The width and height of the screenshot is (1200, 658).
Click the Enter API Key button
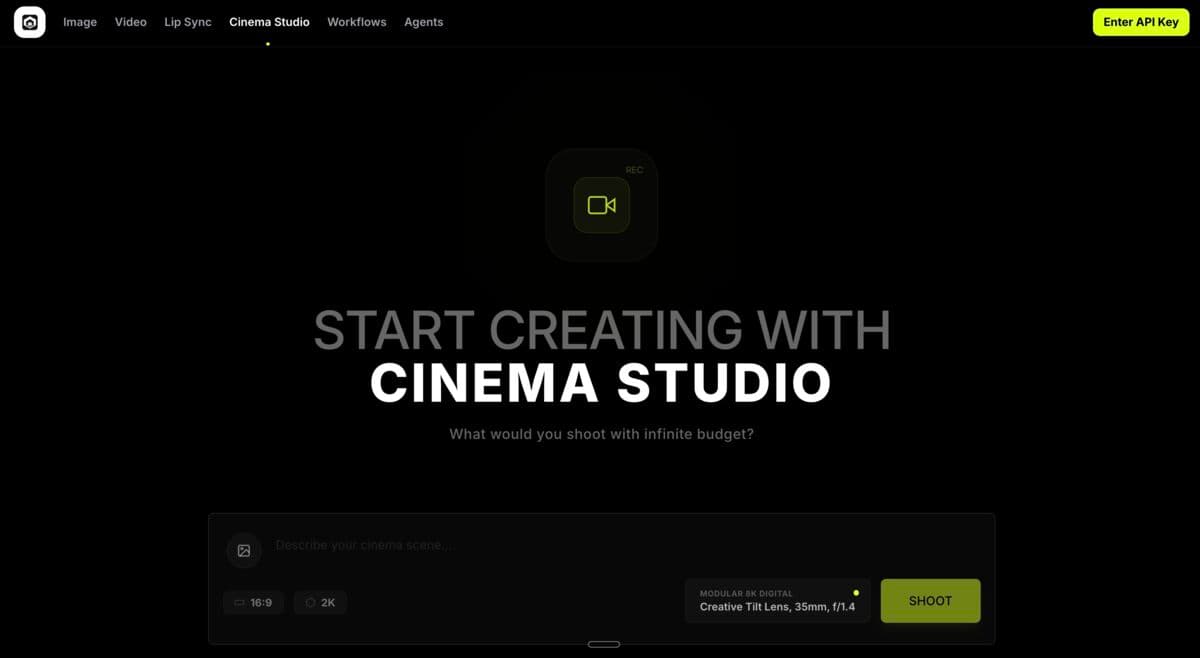coord(1141,22)
